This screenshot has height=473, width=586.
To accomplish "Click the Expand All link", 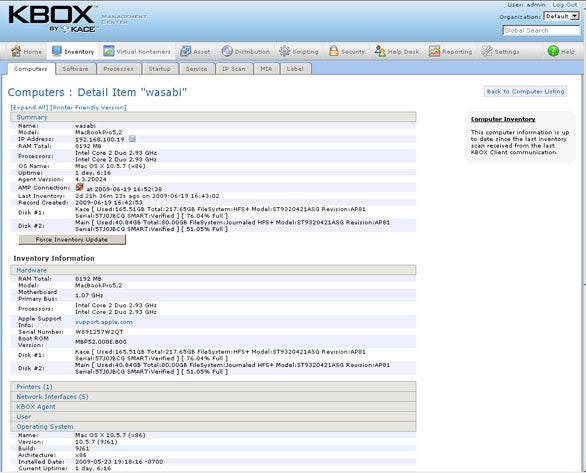I will click(x=29, y=108).
